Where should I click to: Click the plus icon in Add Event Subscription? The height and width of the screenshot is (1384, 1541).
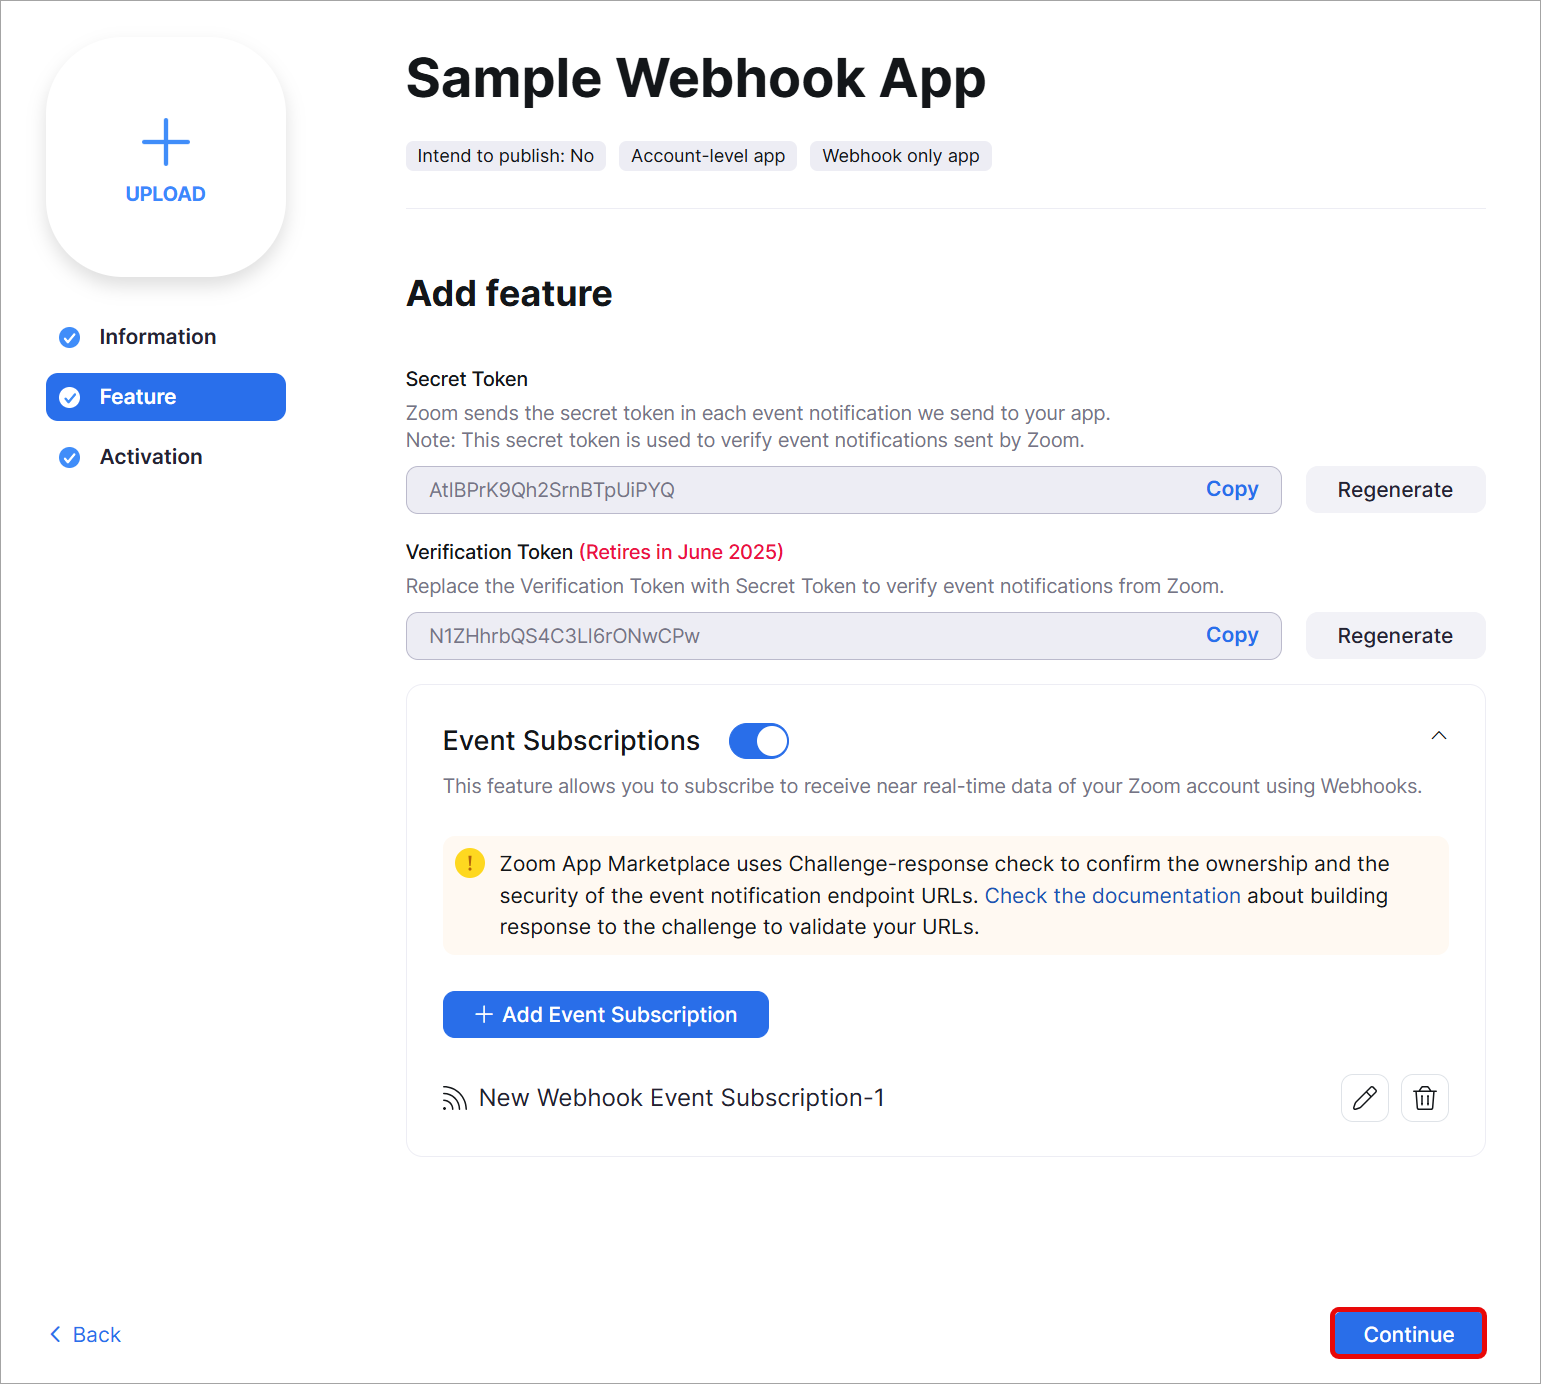click(x=483, y=1014)
